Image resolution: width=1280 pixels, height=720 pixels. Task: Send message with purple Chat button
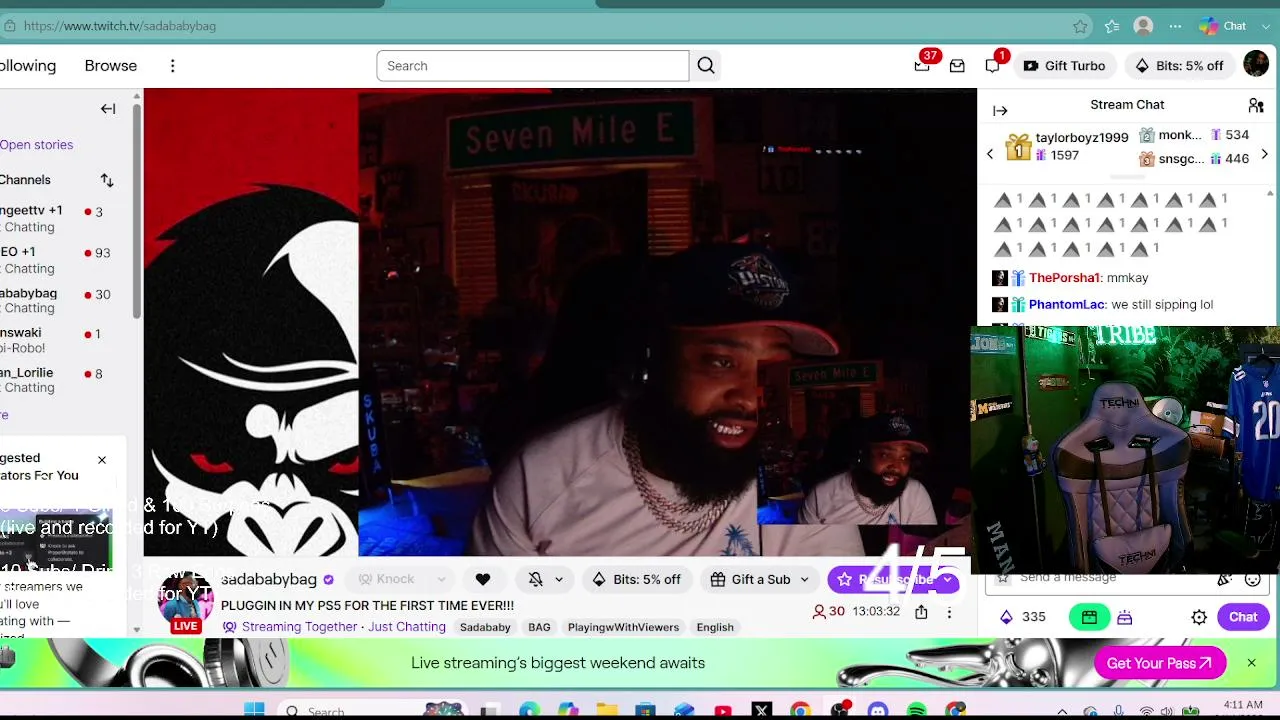pos(1243,617)
